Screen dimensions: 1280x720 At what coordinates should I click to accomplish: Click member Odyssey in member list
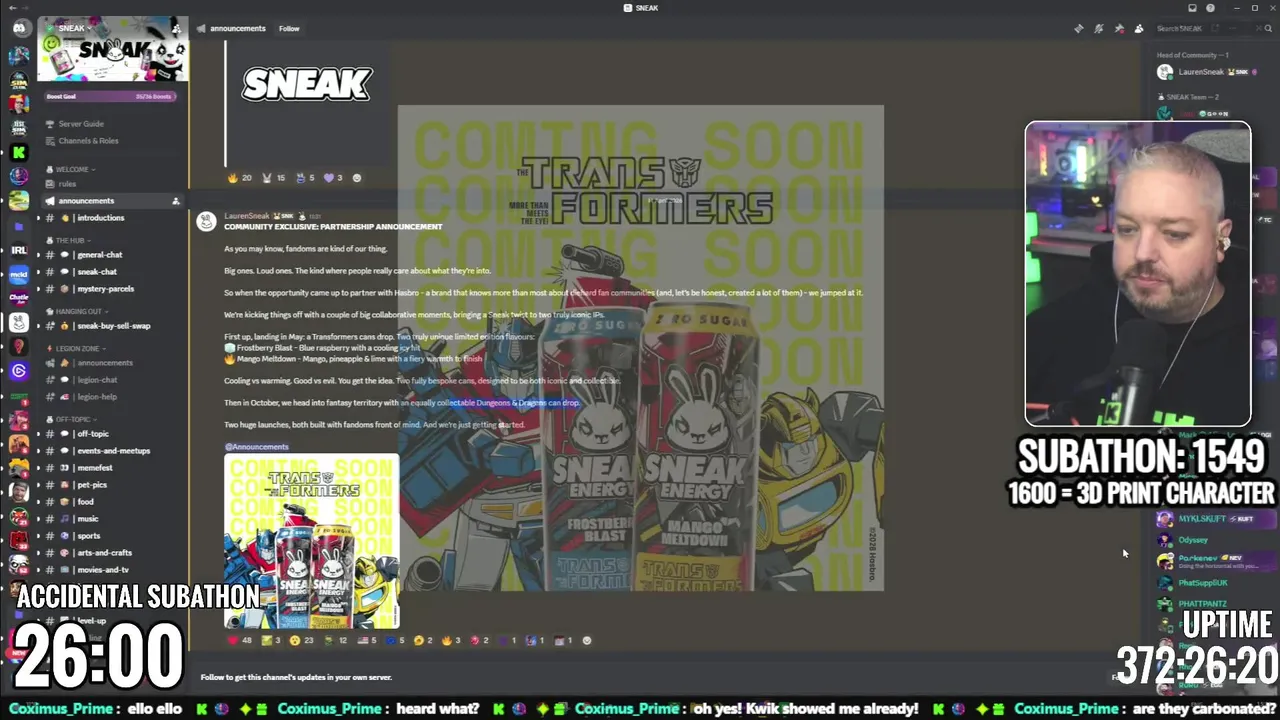point(1193,540)
